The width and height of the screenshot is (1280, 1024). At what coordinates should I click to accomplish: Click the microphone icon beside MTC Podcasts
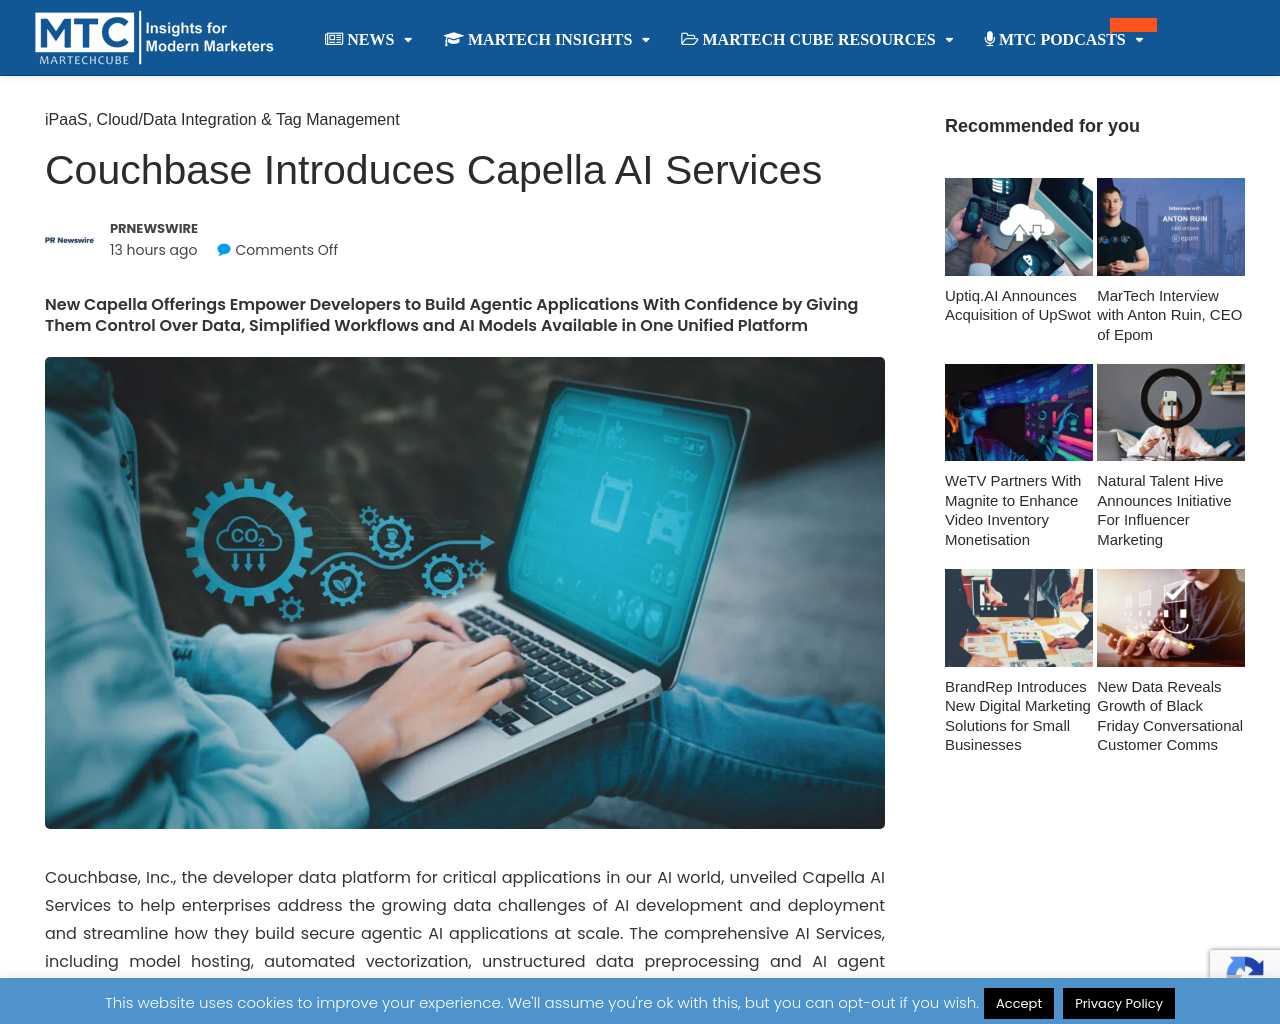[990, 39]
